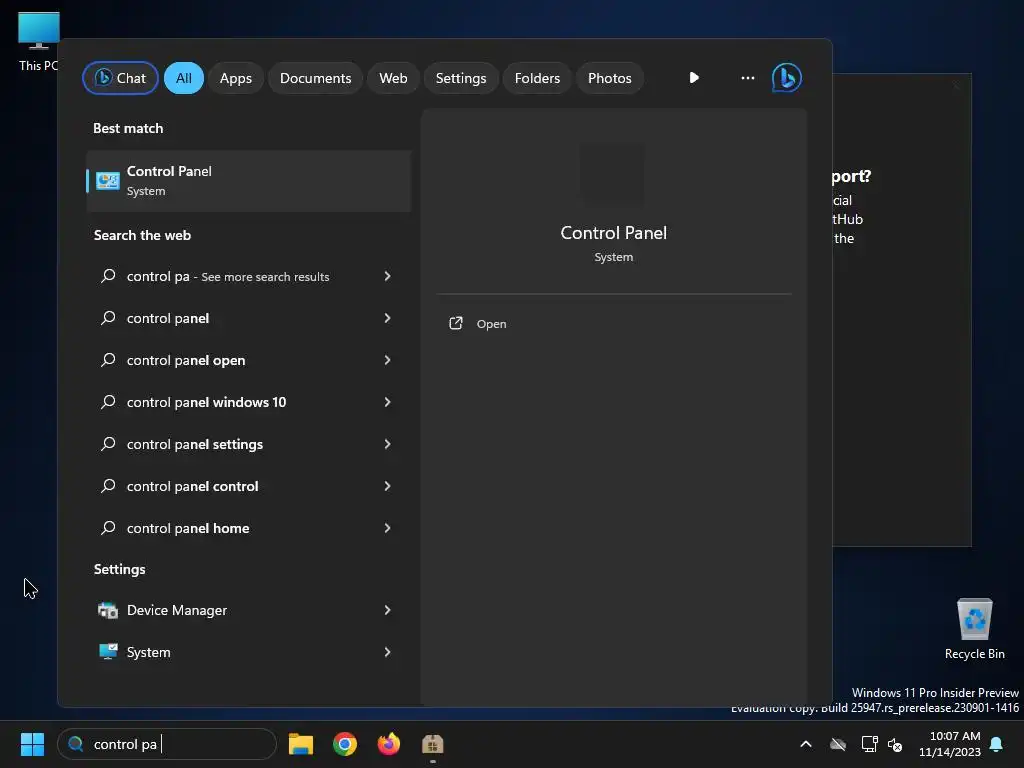Viewport: 1024px width, 768px height.
Task: Expand the arrow beside System result
Action: point(387,652)
